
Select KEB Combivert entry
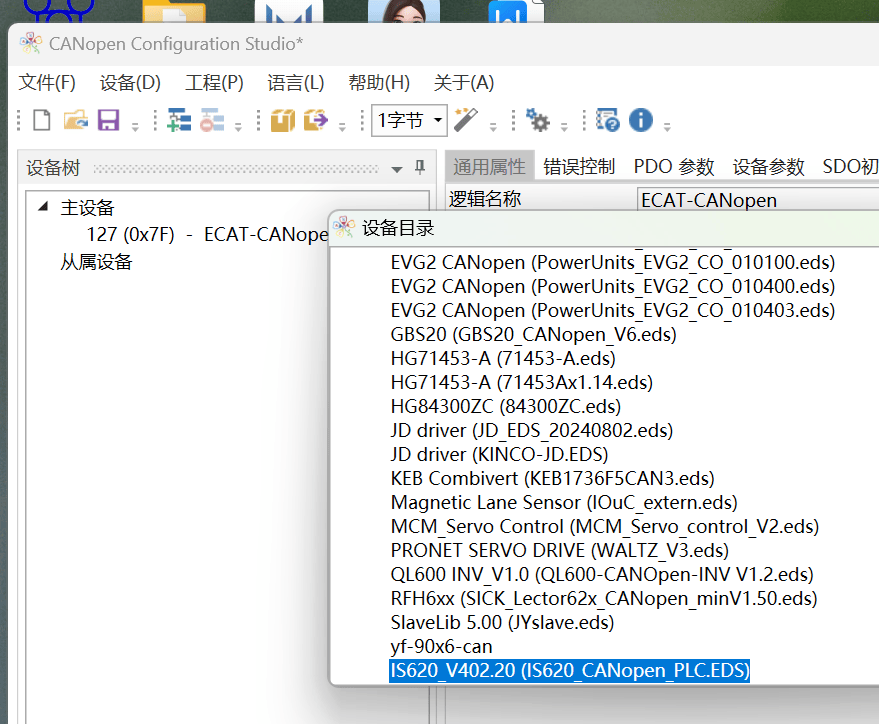(553, 479)
